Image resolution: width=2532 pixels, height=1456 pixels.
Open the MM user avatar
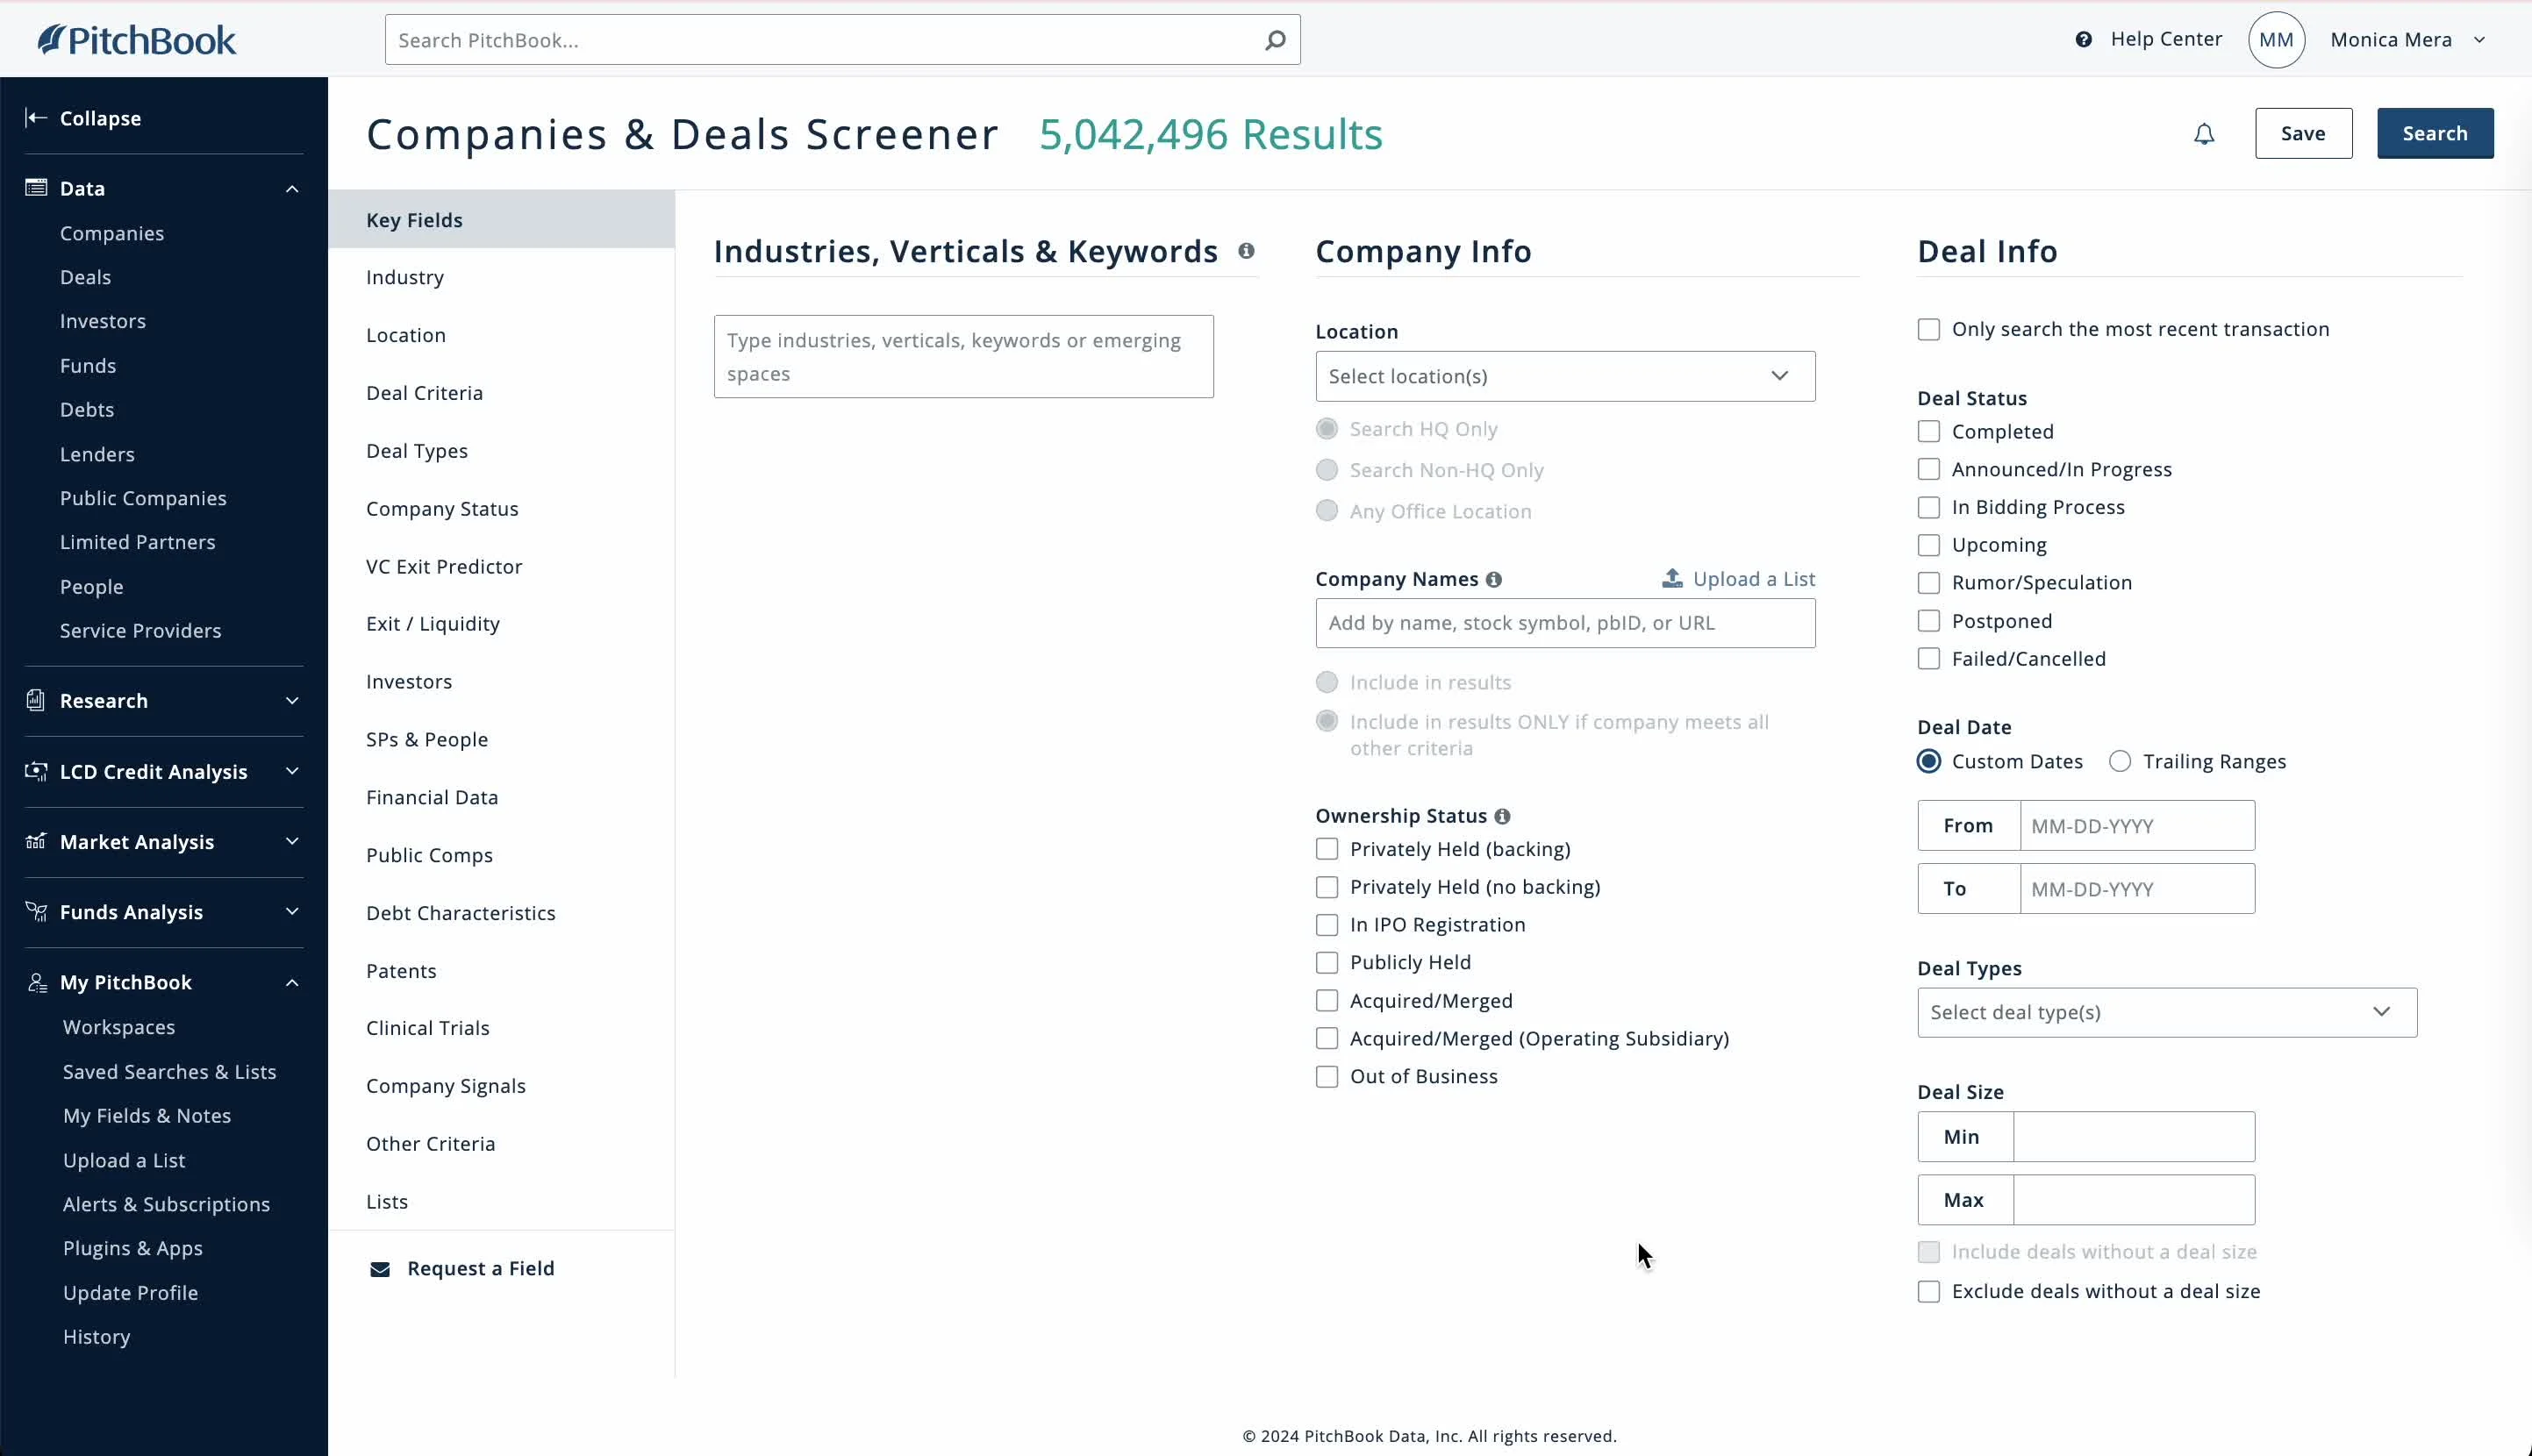click(2276, 40)
